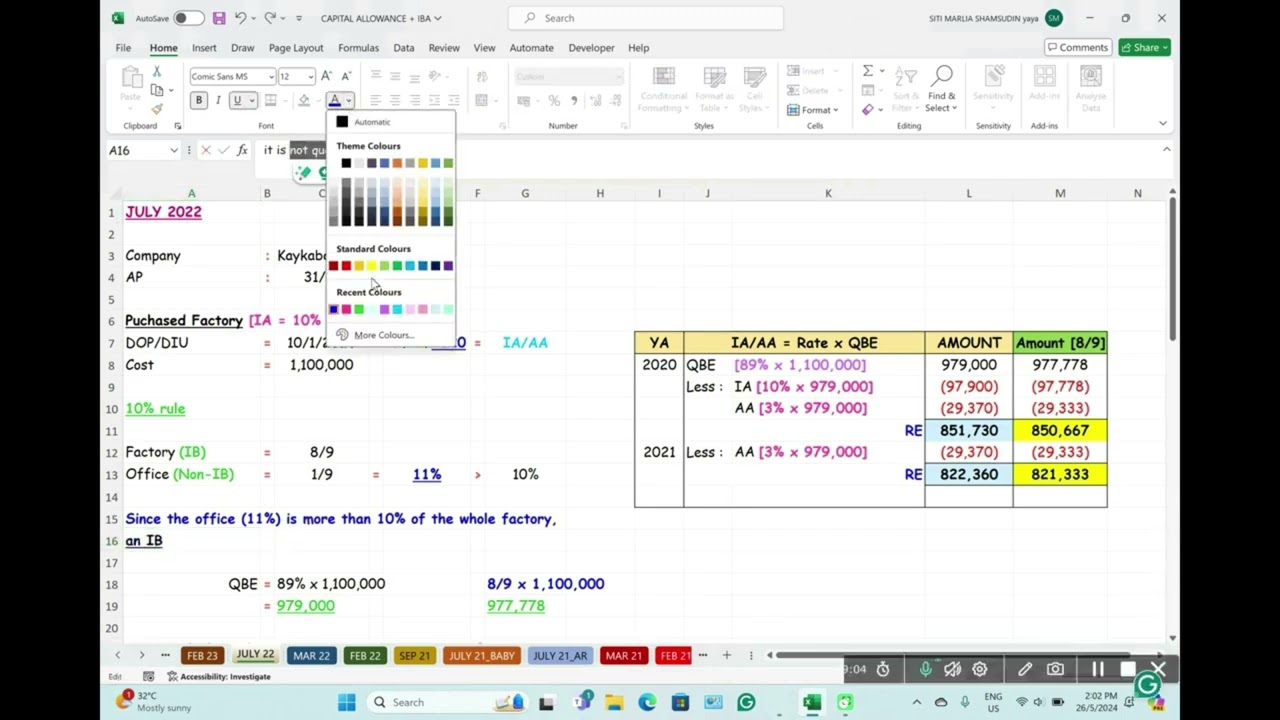
Task: Pause the screen recording
Action: coord(1098,669)
